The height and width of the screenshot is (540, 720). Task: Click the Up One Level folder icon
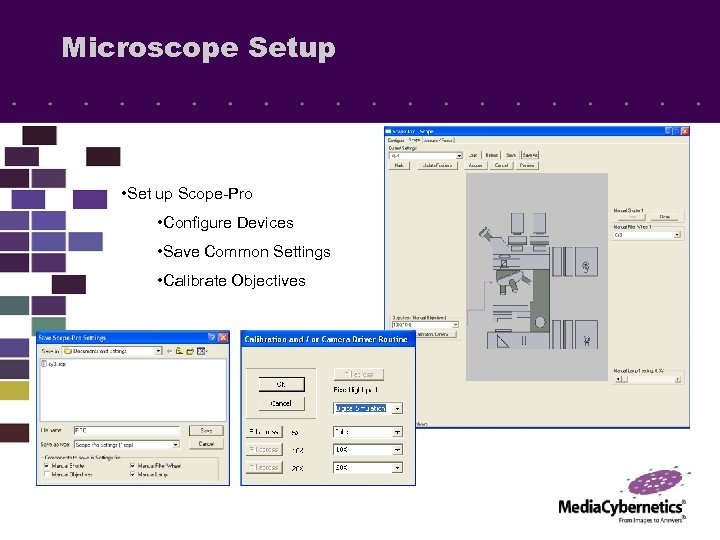pyautogui.click(x=179, y=351)
